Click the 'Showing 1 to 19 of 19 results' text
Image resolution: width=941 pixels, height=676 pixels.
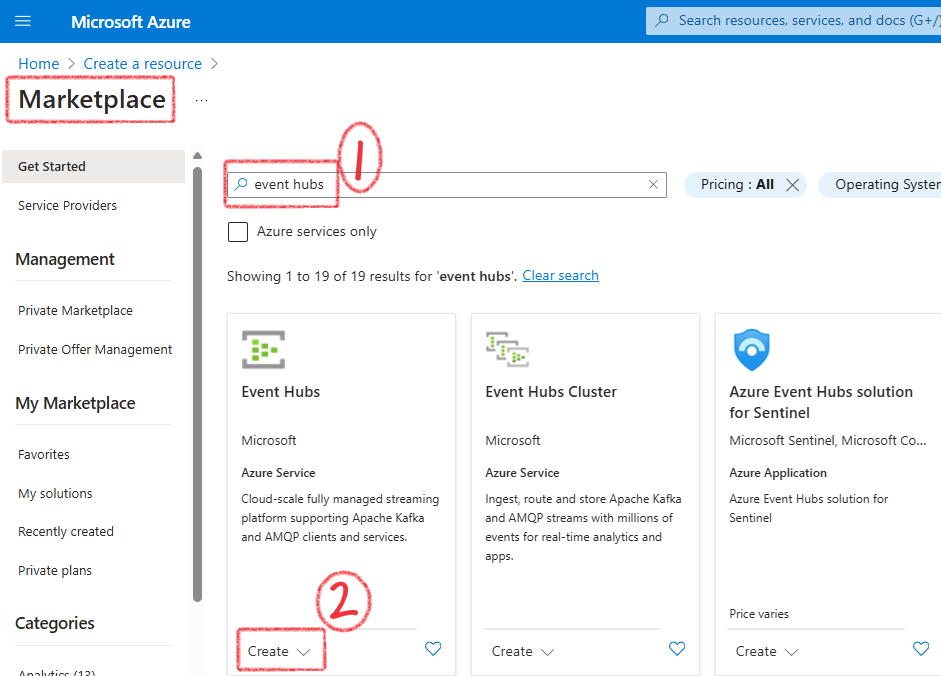pyautogui.click(x=371, y=276)
